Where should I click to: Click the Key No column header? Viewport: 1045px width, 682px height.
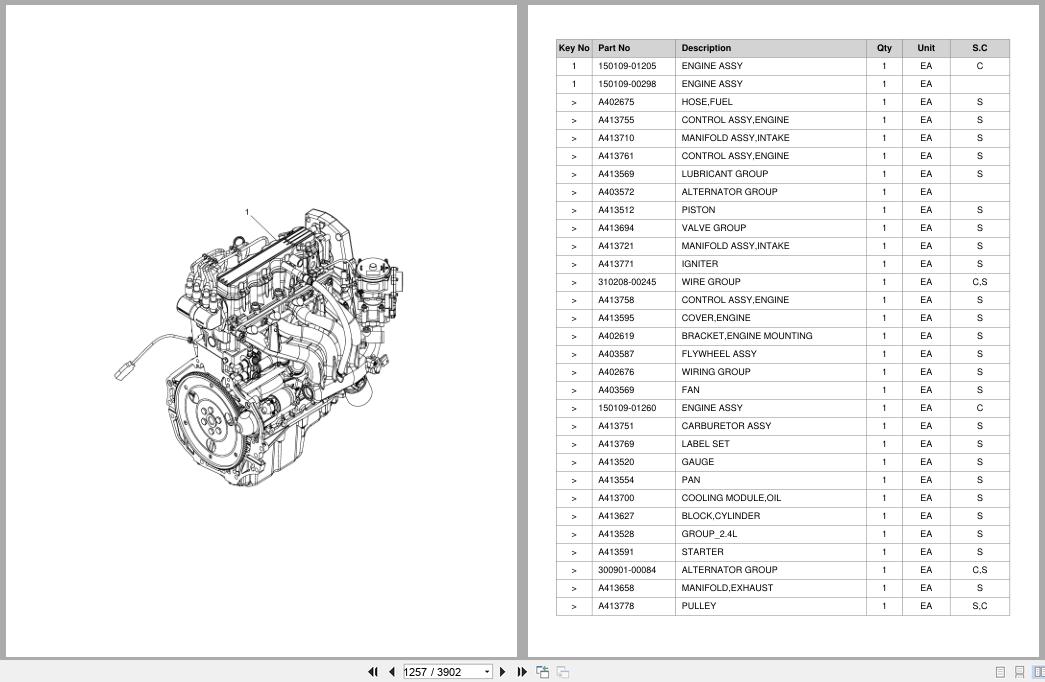point(574,48)
